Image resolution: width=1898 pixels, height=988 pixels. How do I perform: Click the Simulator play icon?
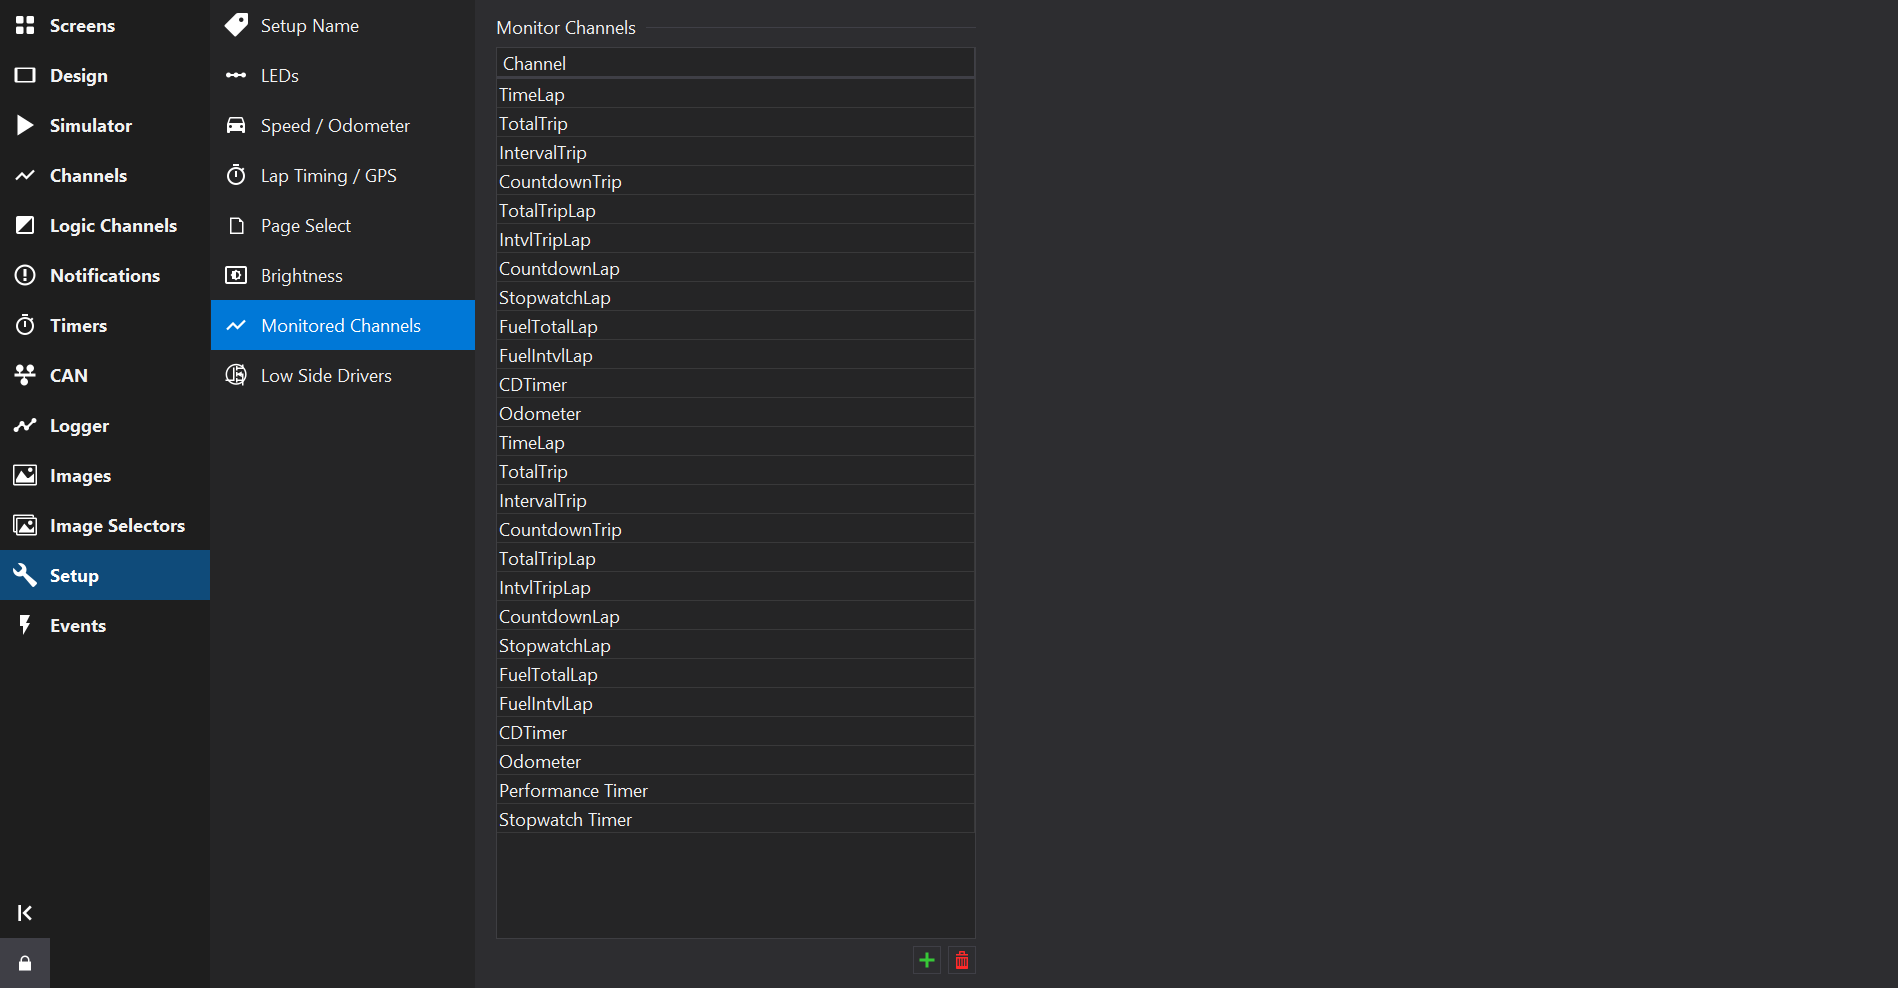(25, 125)
